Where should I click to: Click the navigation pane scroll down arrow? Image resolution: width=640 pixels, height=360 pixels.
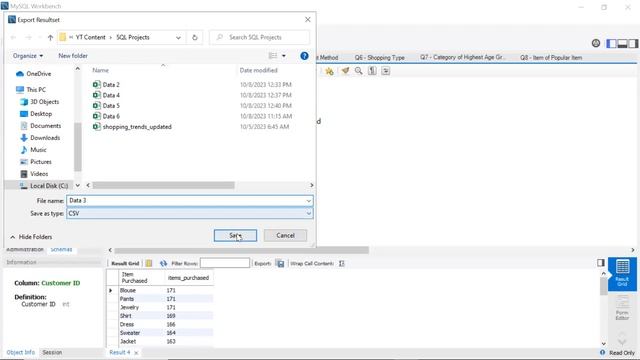tap(78, 185)
